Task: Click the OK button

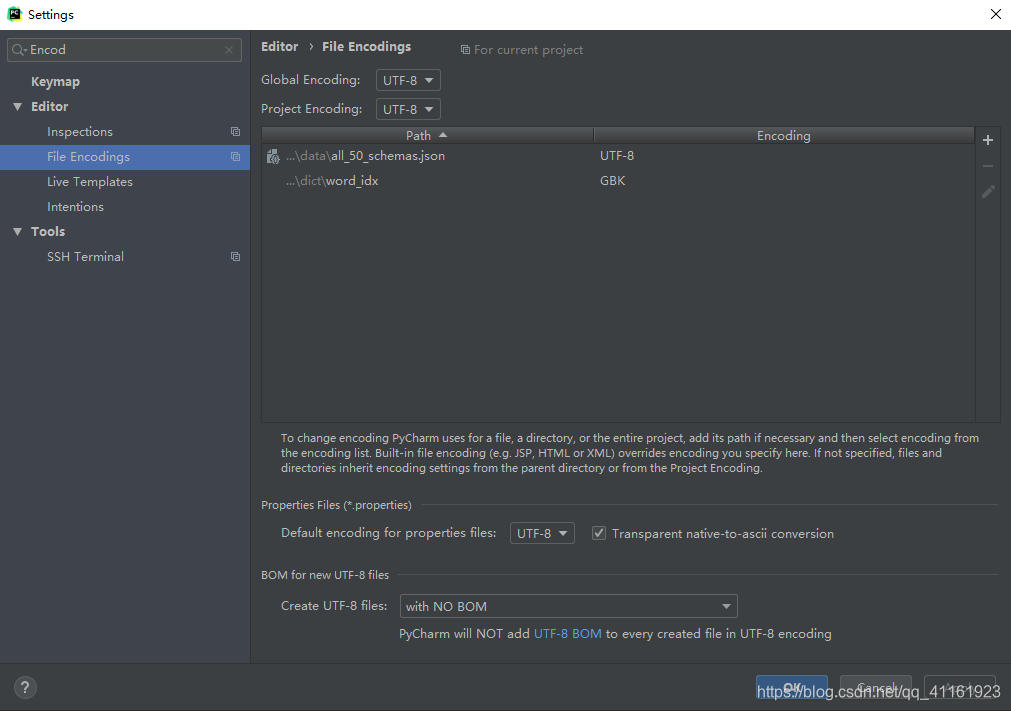Action: pos(792,687)
